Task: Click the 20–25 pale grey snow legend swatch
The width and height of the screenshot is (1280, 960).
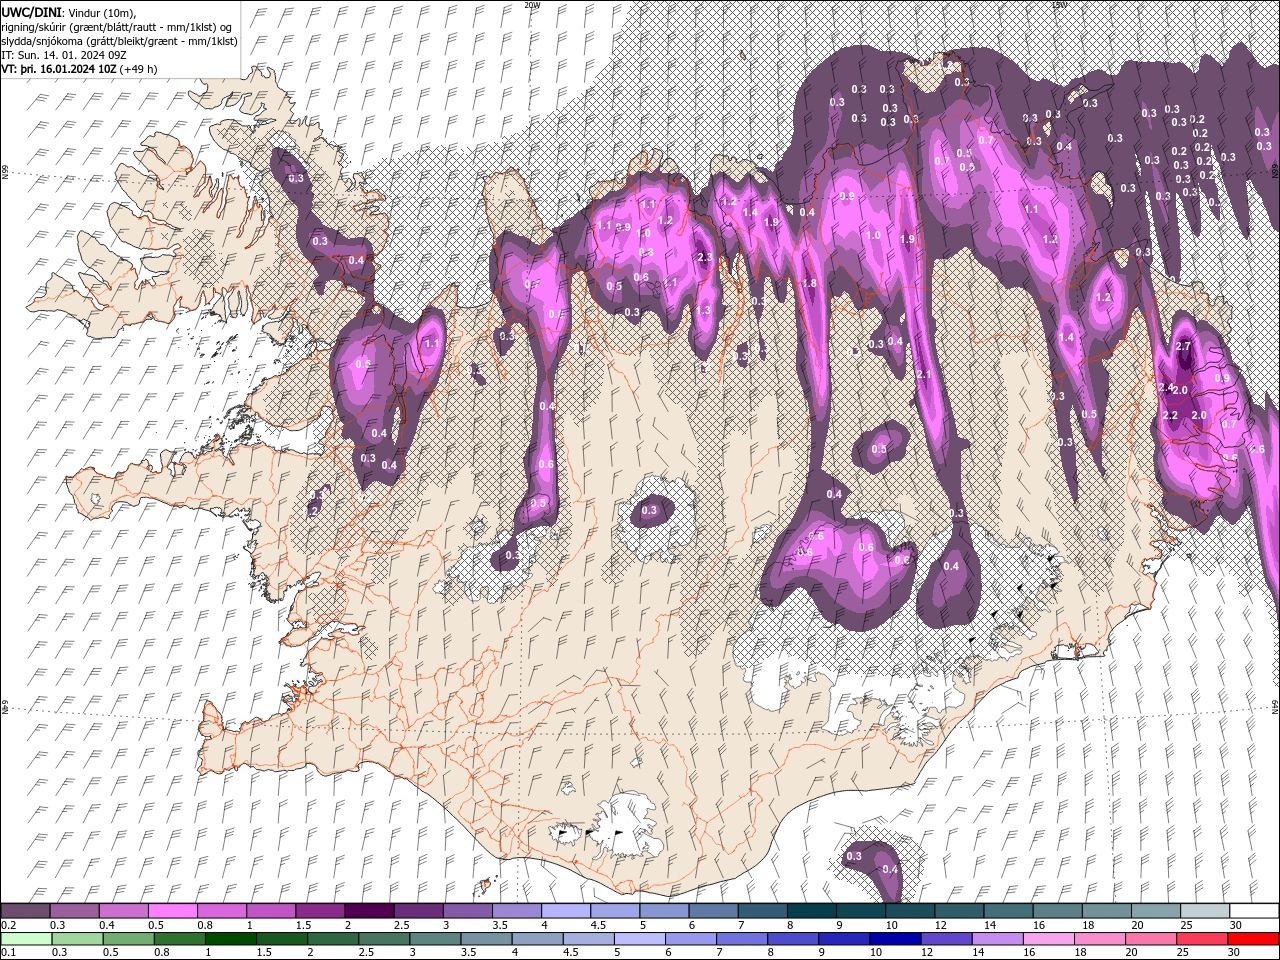Action: (1156, 911)
